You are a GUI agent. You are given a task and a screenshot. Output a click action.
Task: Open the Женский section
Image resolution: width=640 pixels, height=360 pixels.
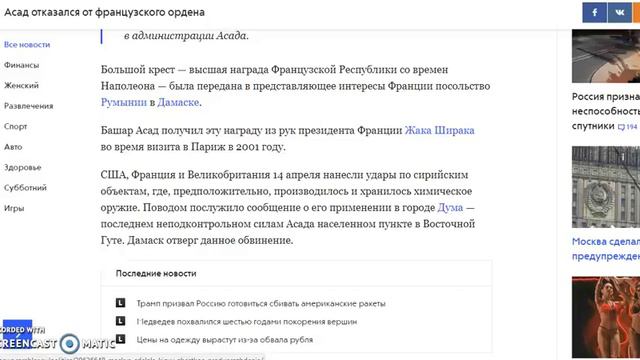21,85
